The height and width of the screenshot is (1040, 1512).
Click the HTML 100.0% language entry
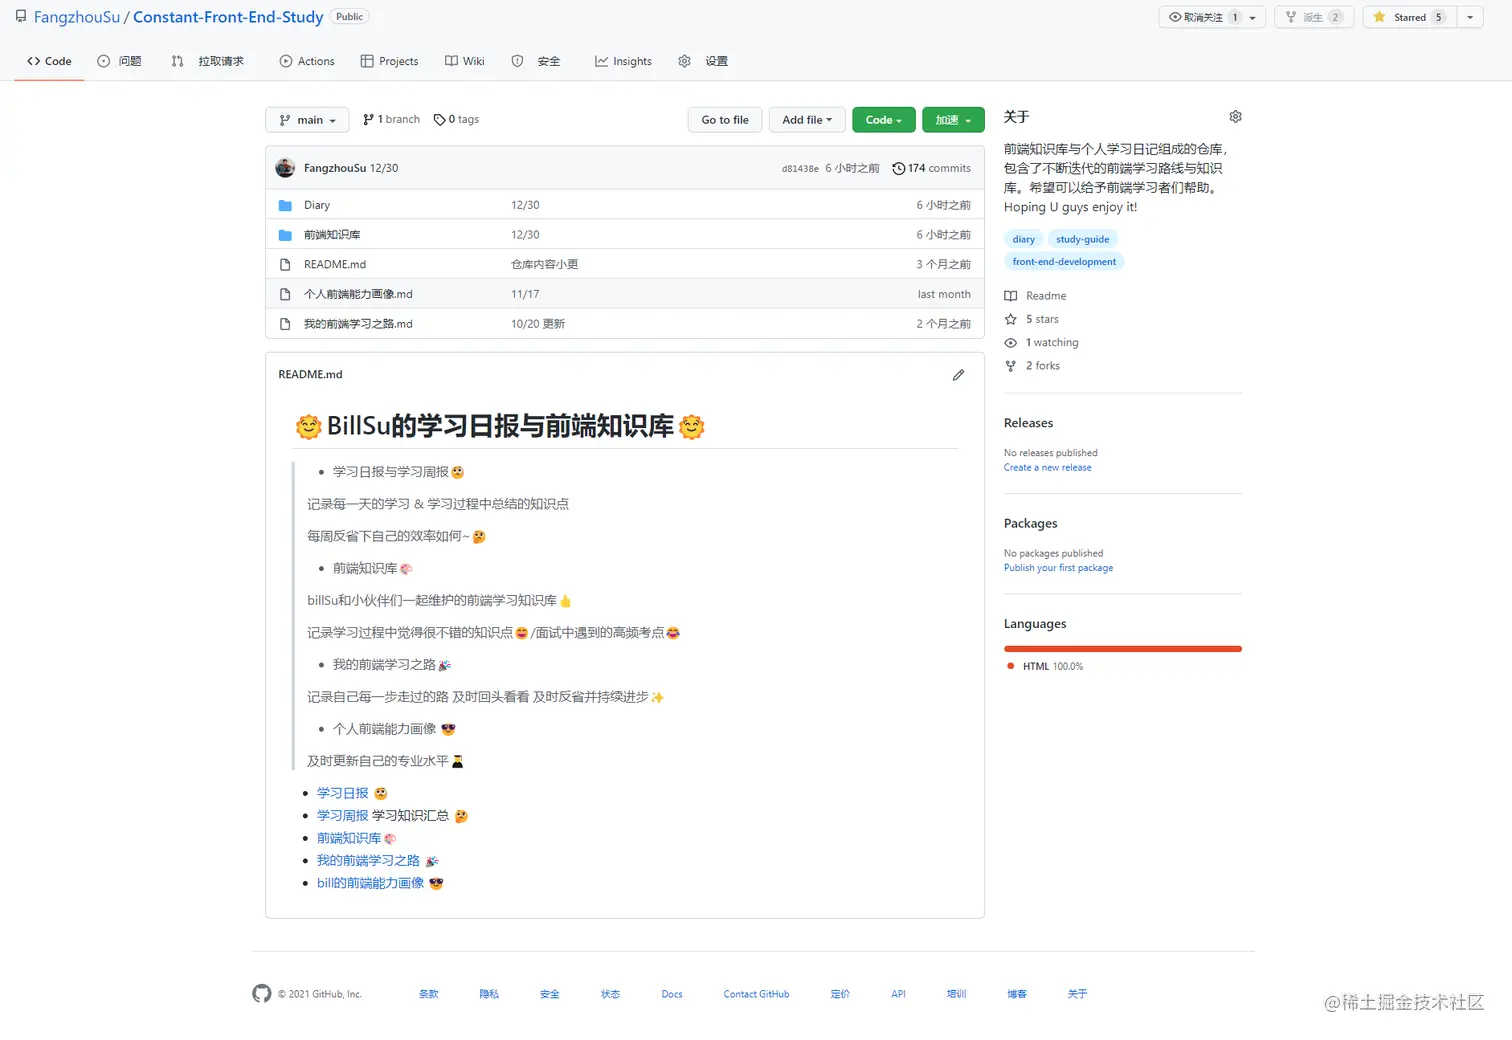click(1045, 666)
